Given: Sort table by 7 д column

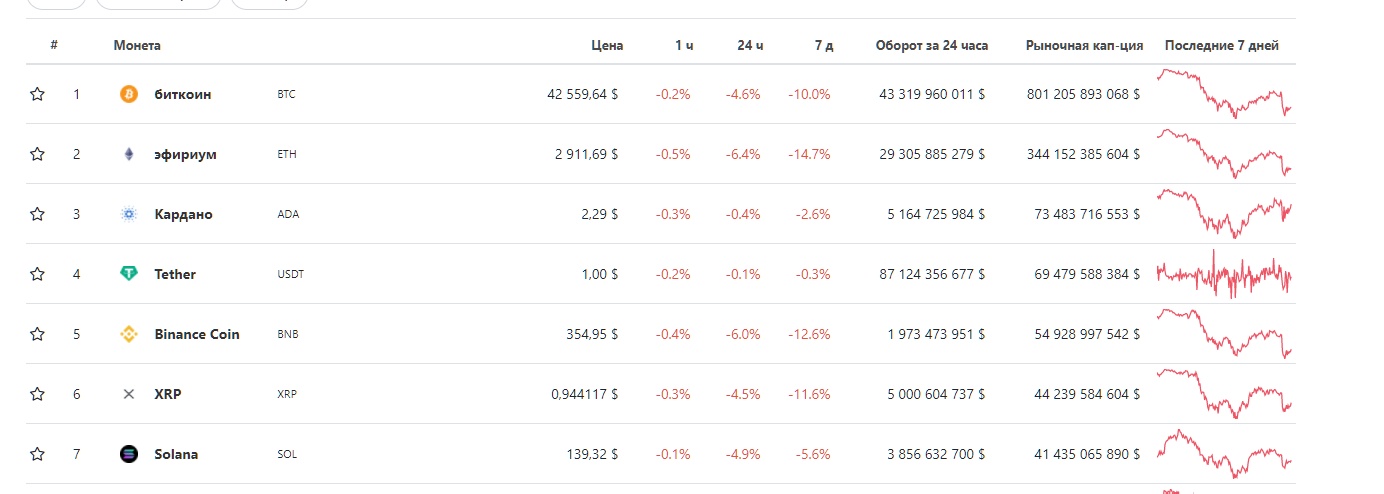Looking at the screenshot, I should [x=824, y=45].
